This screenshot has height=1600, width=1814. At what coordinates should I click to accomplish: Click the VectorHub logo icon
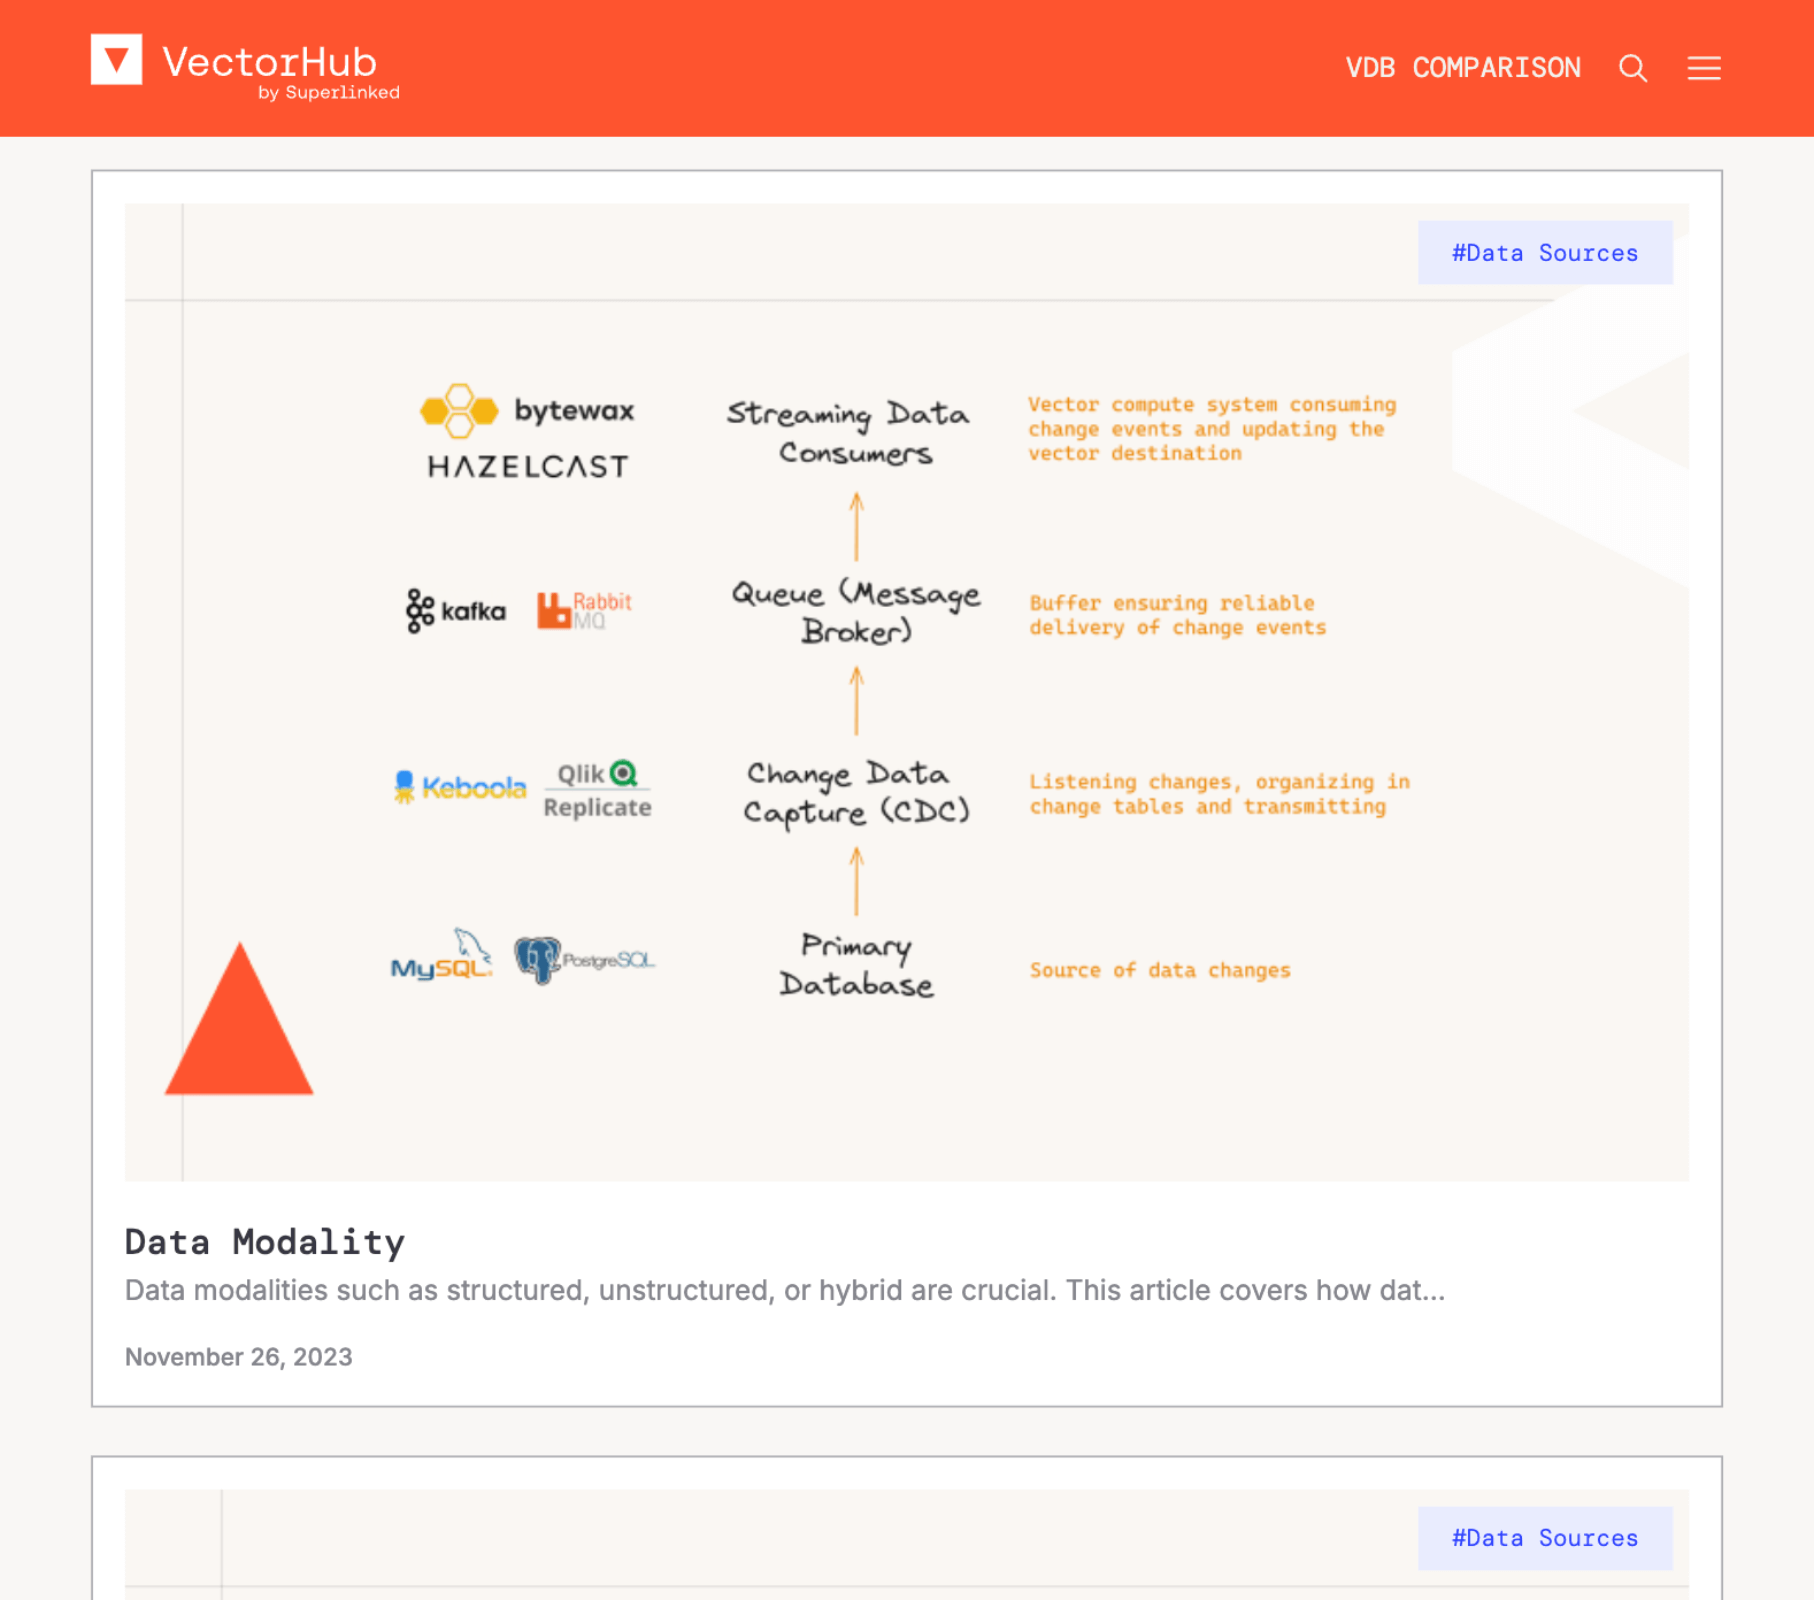click(116, 60)
